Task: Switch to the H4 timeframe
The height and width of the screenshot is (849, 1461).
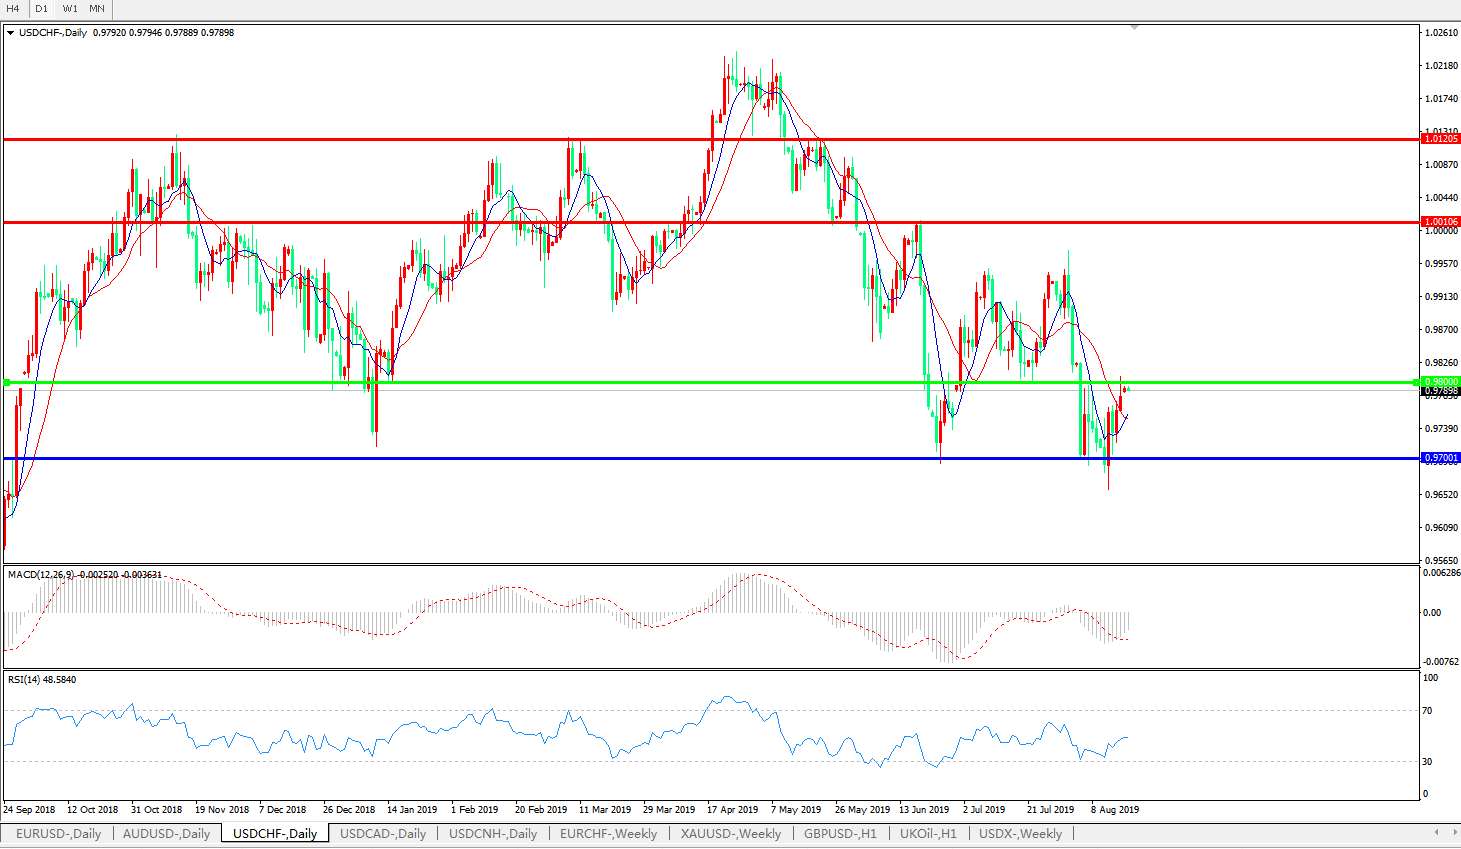Action: [x=14, y=9]
